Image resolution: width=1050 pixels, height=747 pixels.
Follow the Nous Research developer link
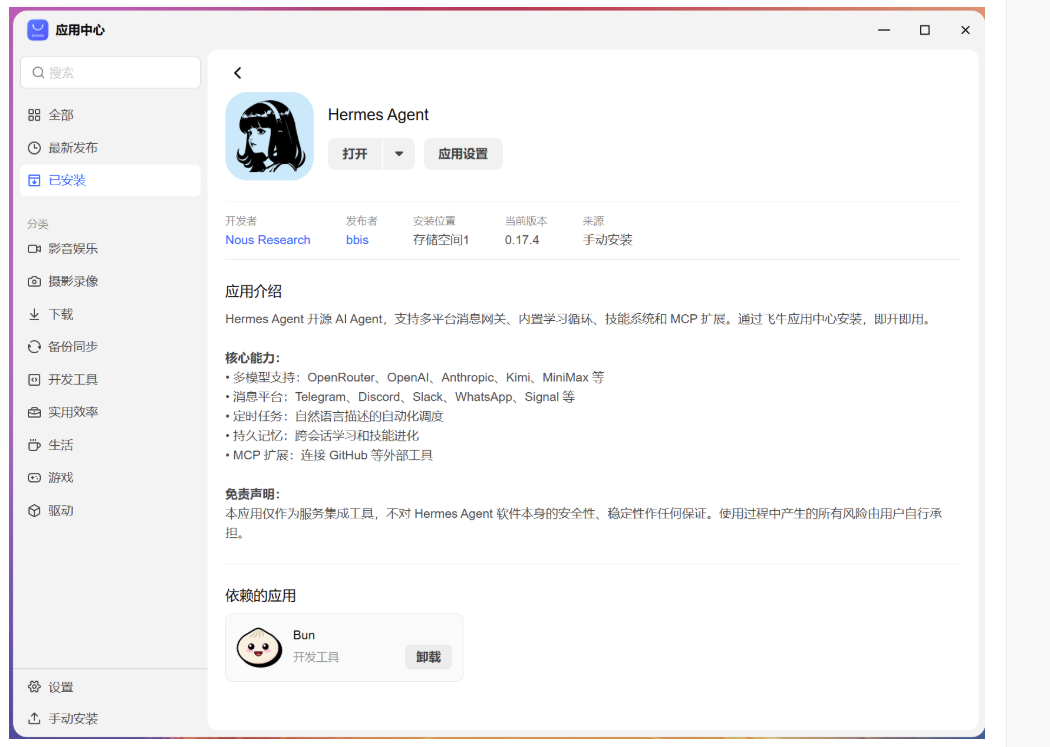(268, 240)
